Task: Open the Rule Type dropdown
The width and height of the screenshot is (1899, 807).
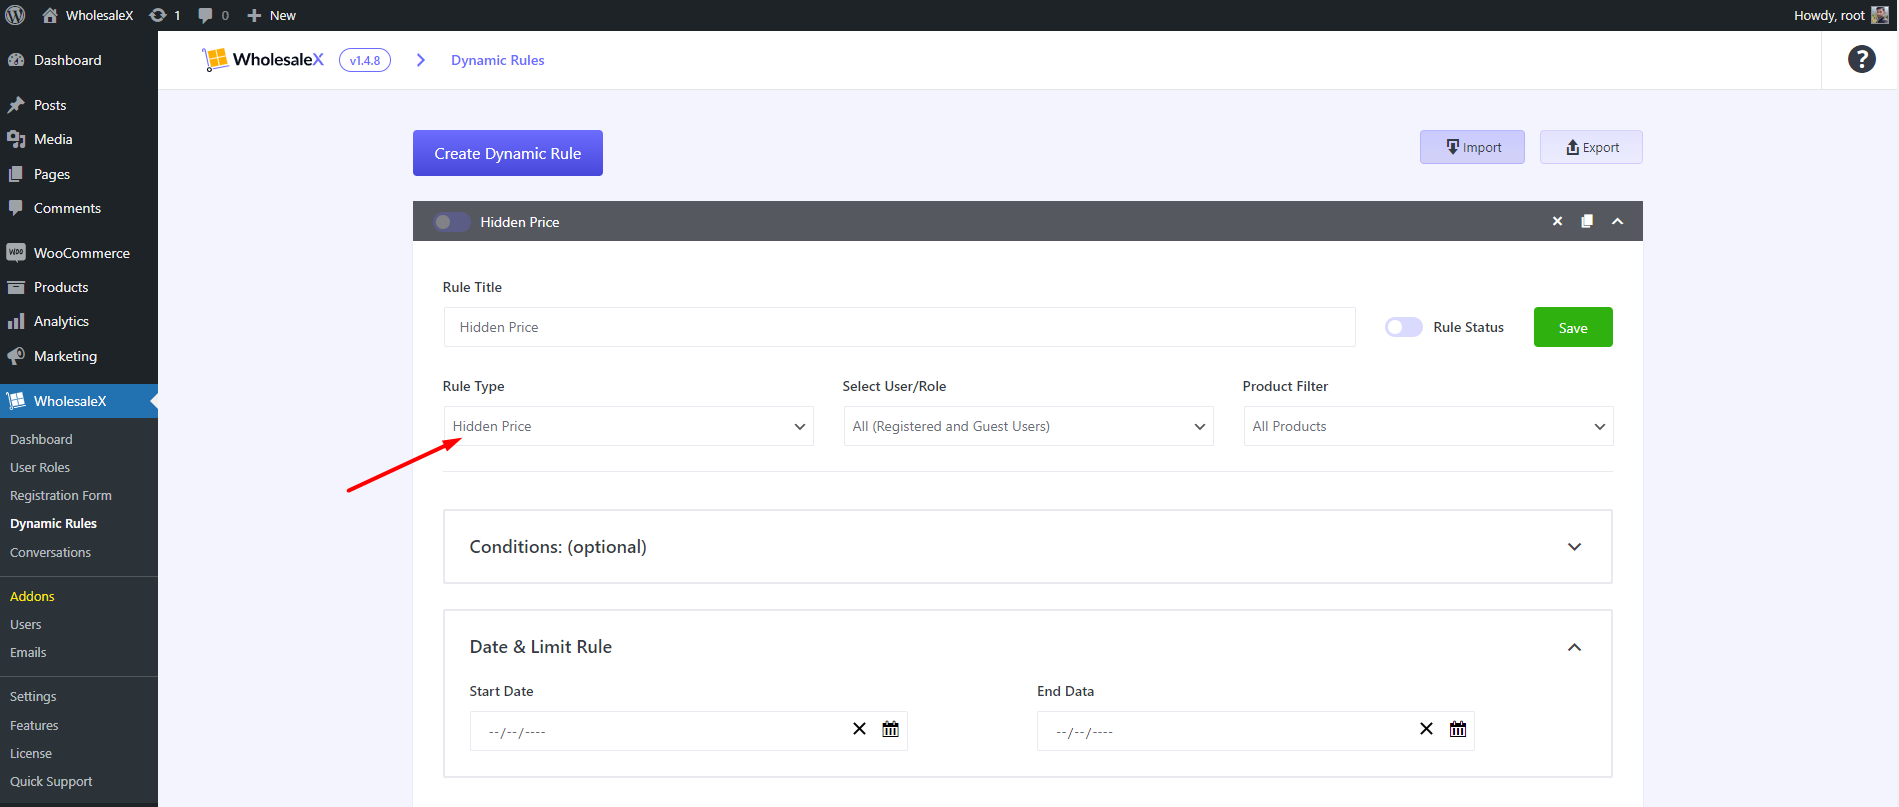Action: click(x=629, y=426)
